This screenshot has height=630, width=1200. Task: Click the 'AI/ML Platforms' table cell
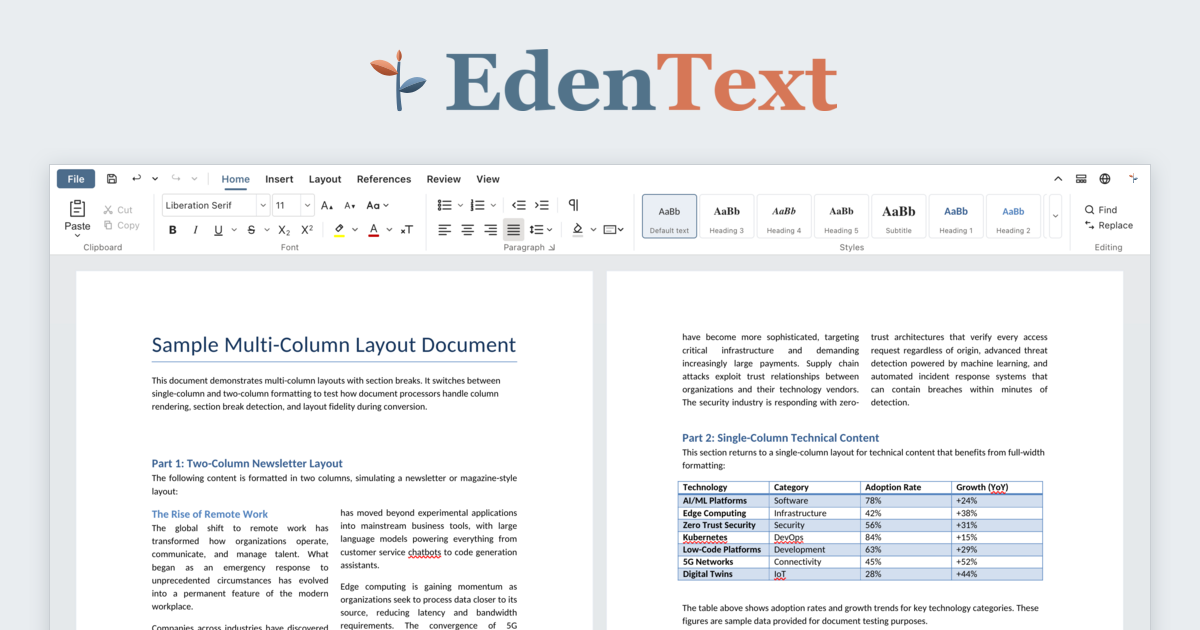tap(724, 501)
